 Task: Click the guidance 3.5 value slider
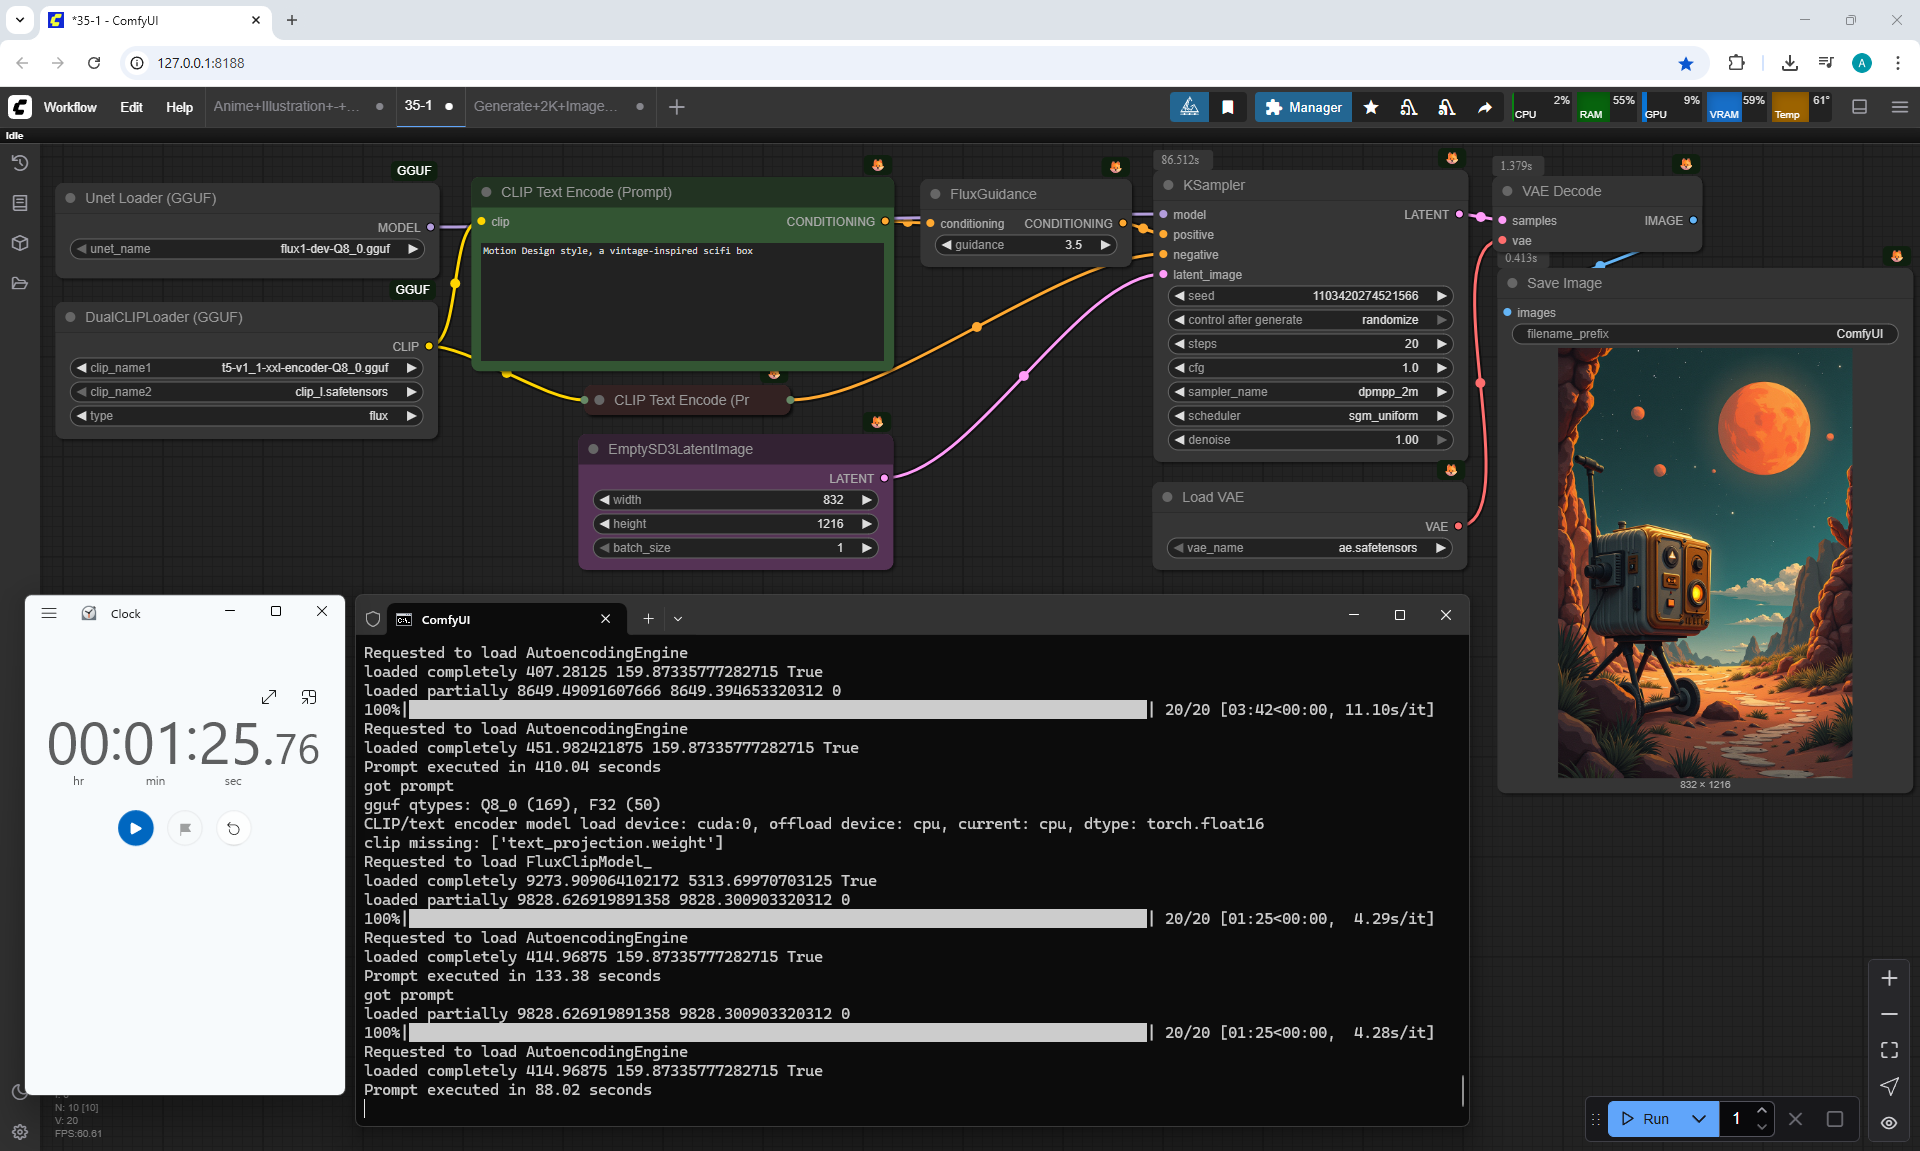1027,245
